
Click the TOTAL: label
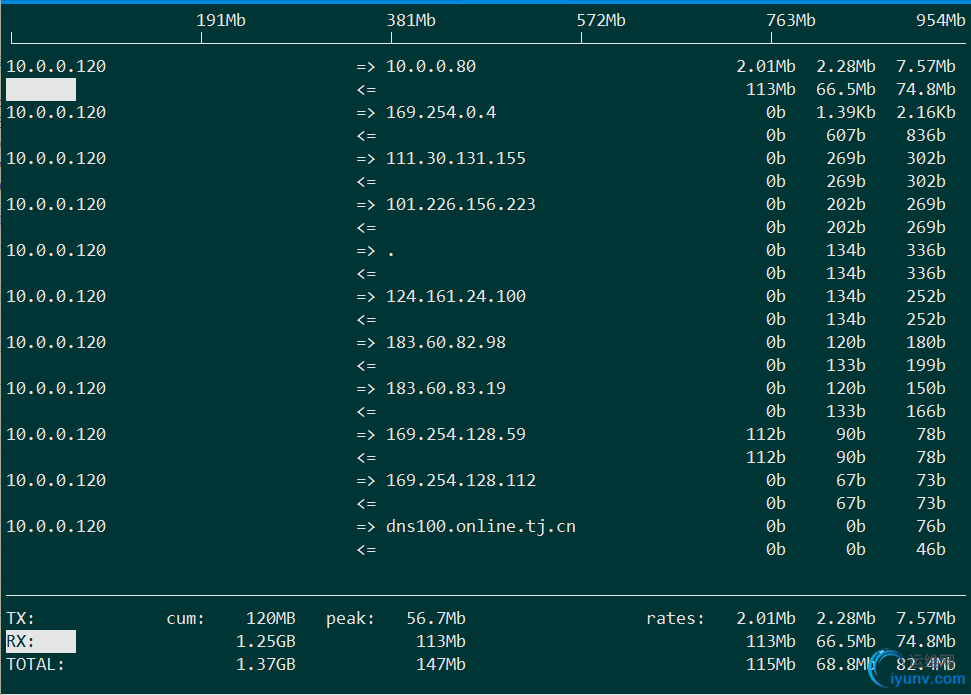tap(36, 664)
